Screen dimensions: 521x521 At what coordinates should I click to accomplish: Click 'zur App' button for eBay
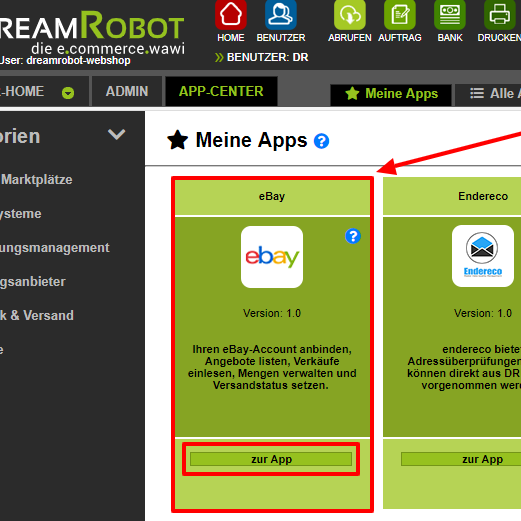click(x=271, y=459)
